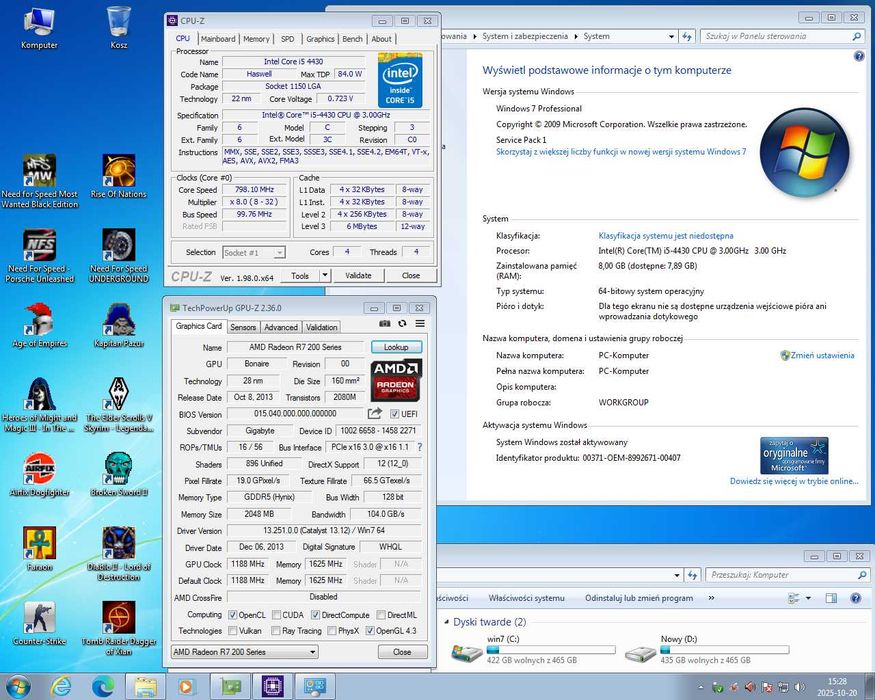Launch The Elder Scrolls V Skyrim
The height and width of the screenshot is (700, 875).
point(118,405)
